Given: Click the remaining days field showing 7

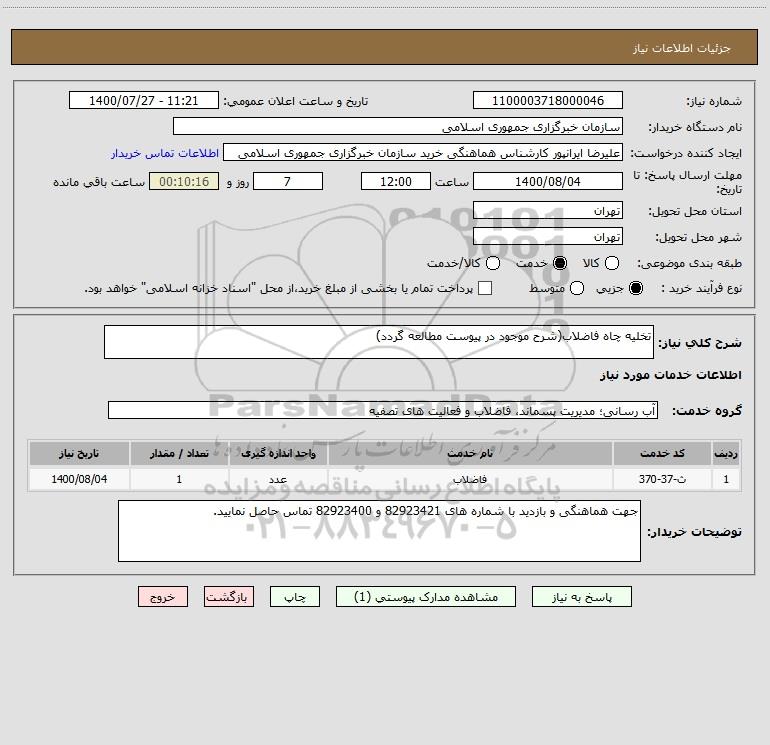Looking at the screenshot, I should [x=288, y=181].
